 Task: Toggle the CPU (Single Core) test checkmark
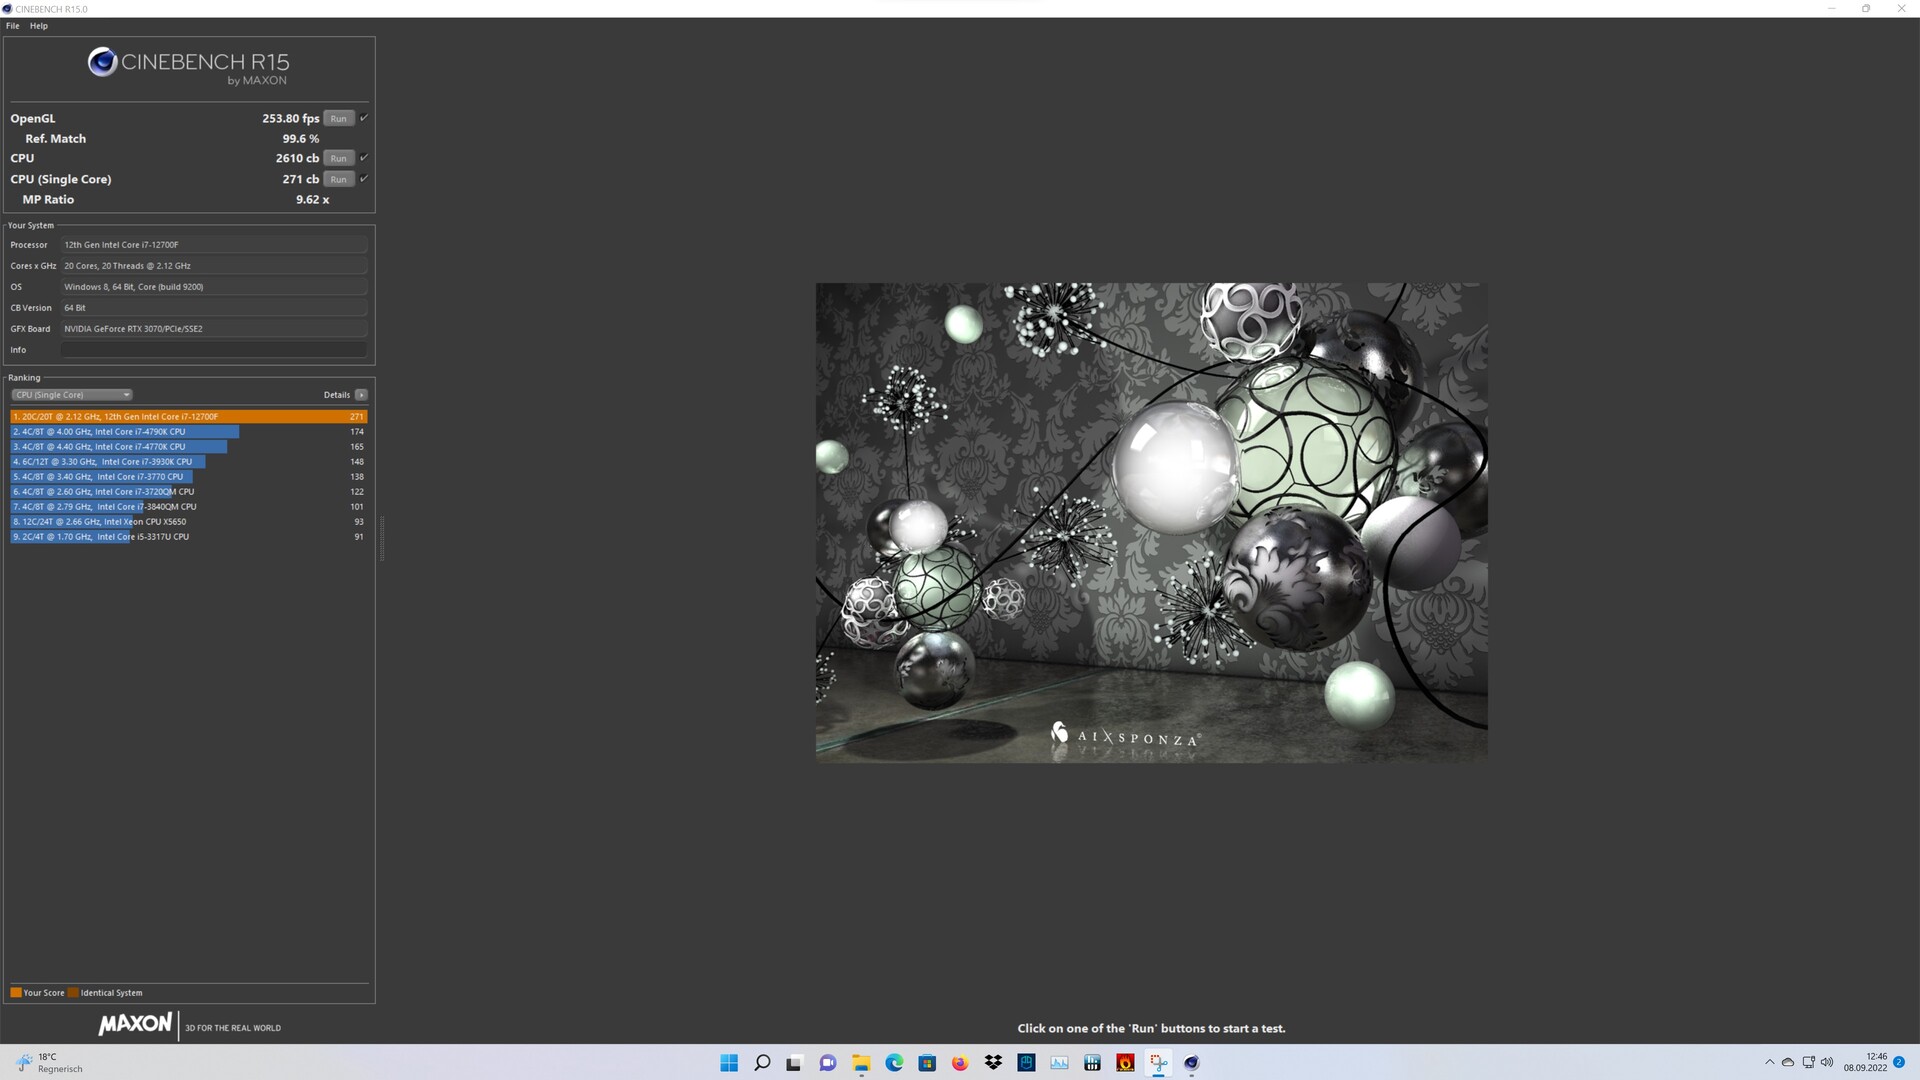(x=364, y=179)
